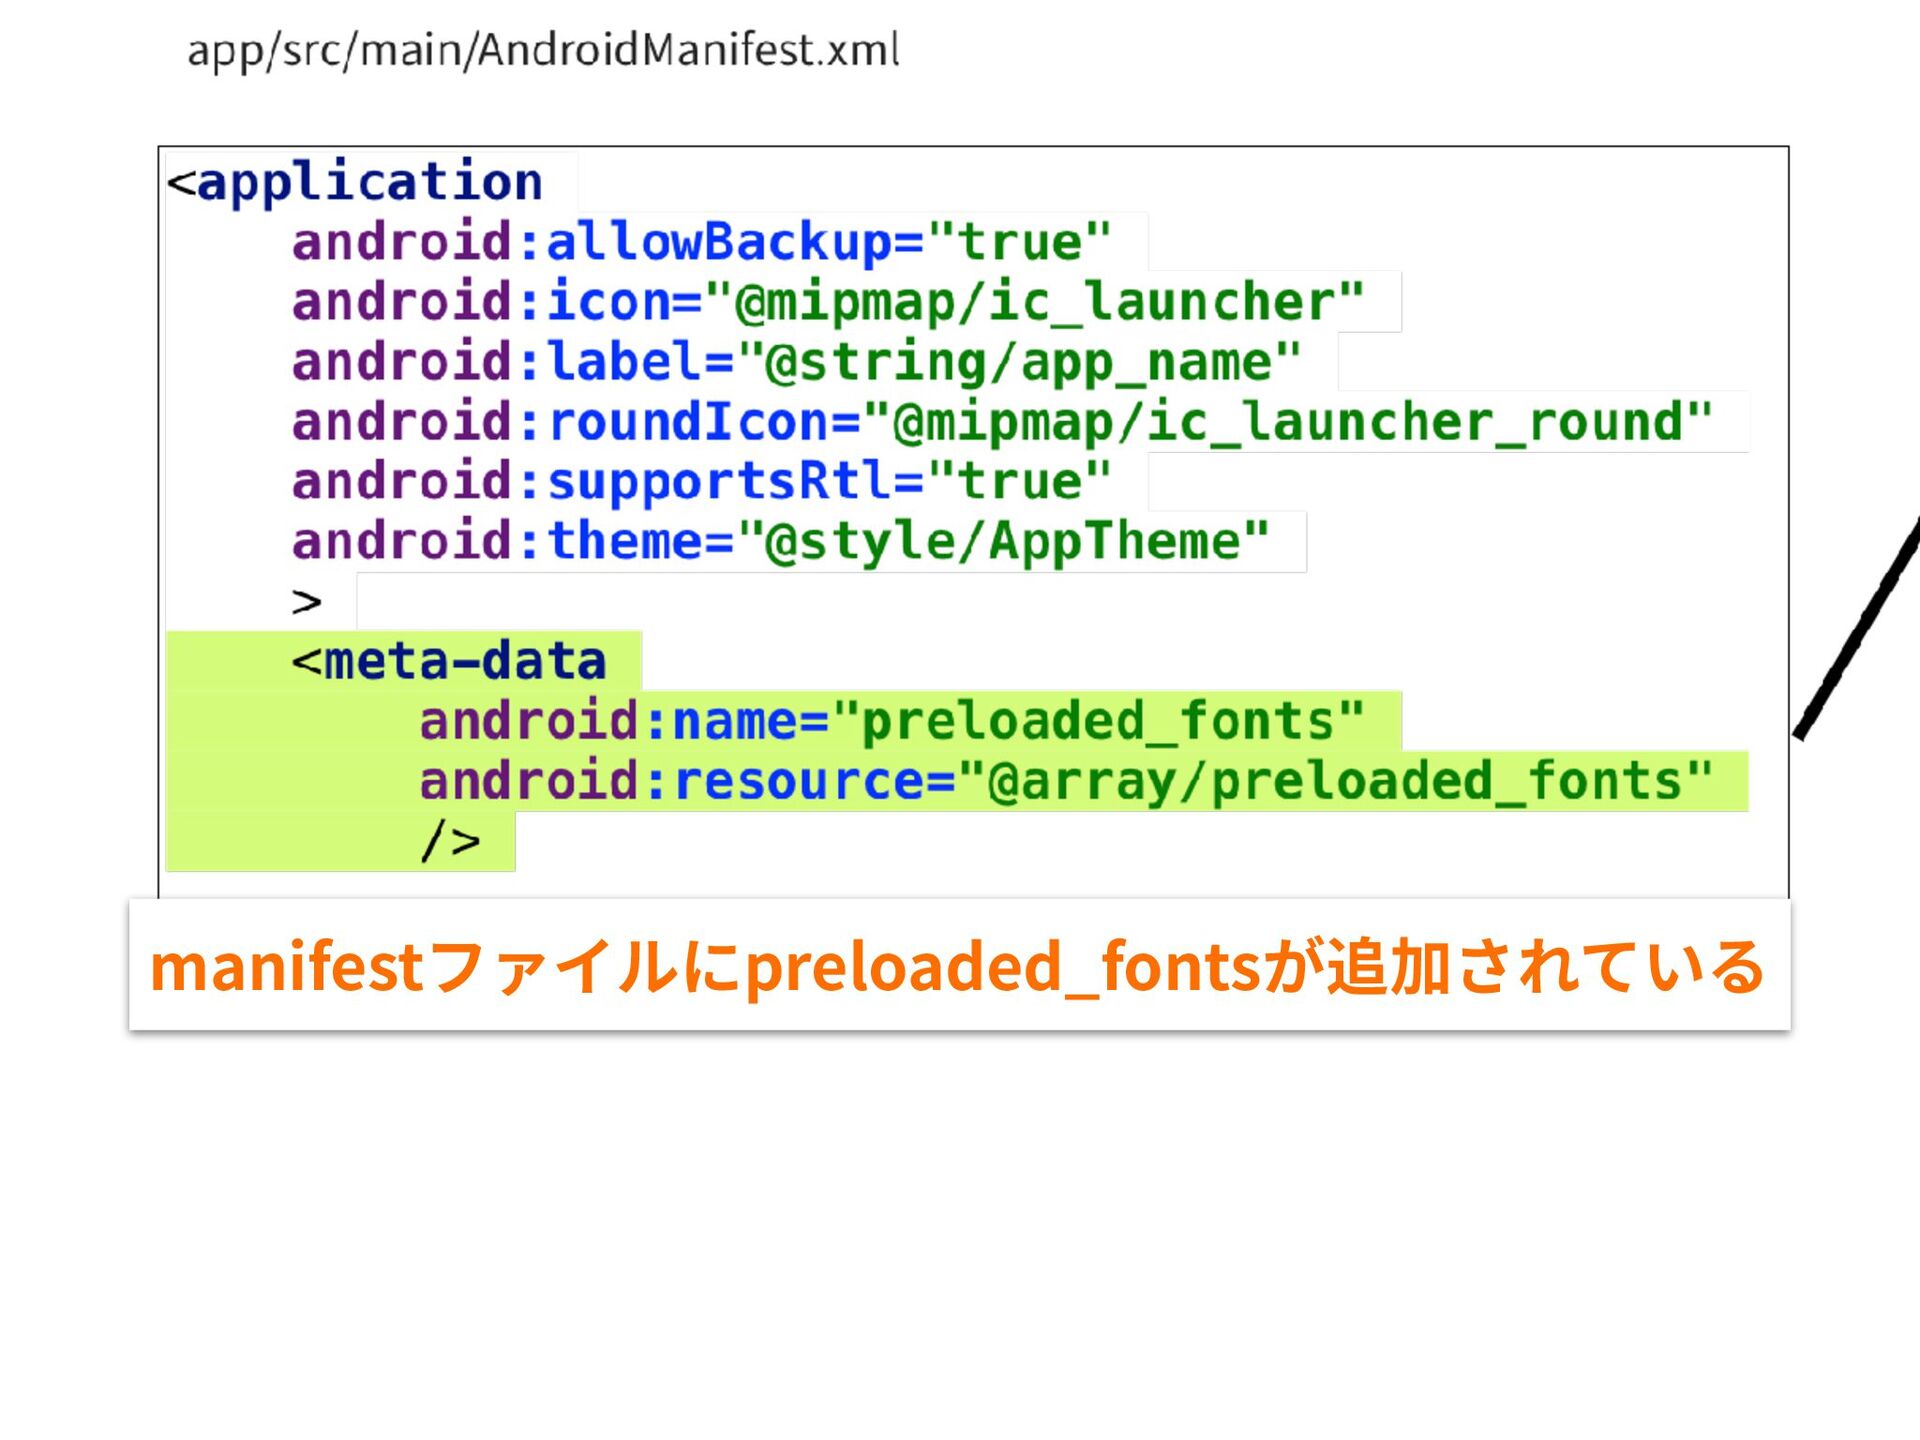Select the android:icon="@mipmap/ic_launcher" line
The width and height of the screenshot is (1920, 1440).
pos(828,302)
